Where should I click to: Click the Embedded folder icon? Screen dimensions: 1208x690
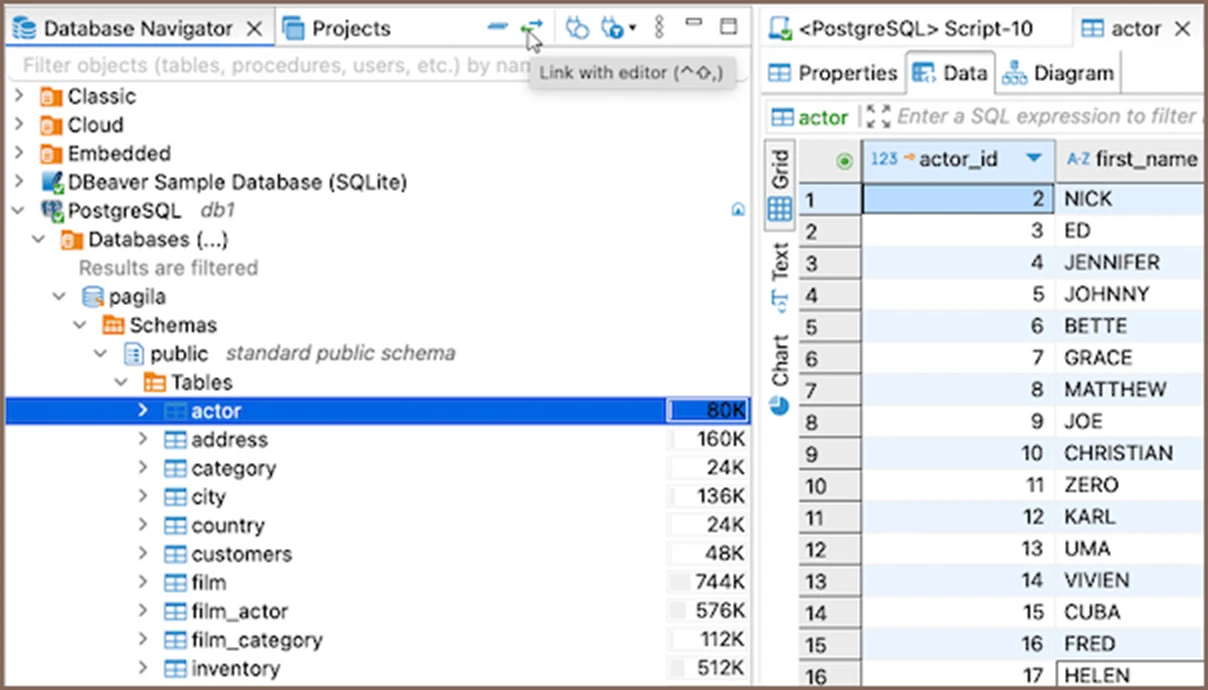pos(51,154)
